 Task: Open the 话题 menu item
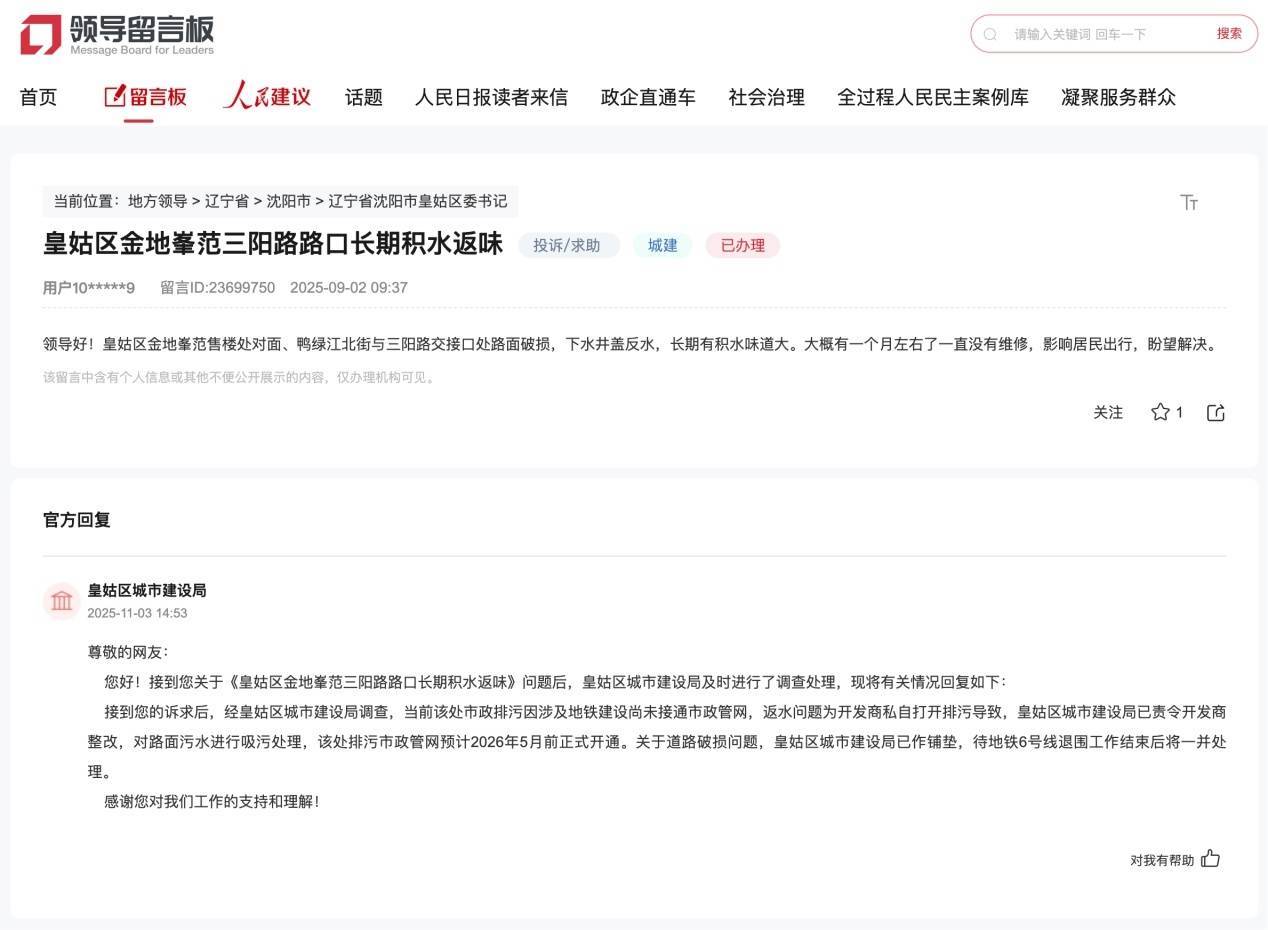click(x=364, y=97)
